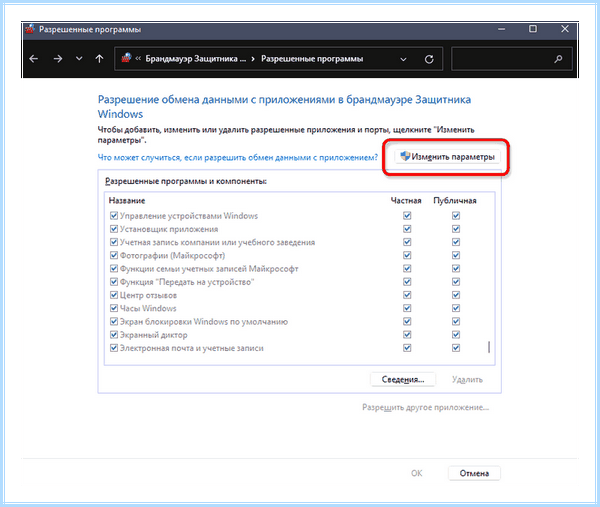The image size is (600, 507).
Task: Click the Название column header
Action: tap(127, 201)
